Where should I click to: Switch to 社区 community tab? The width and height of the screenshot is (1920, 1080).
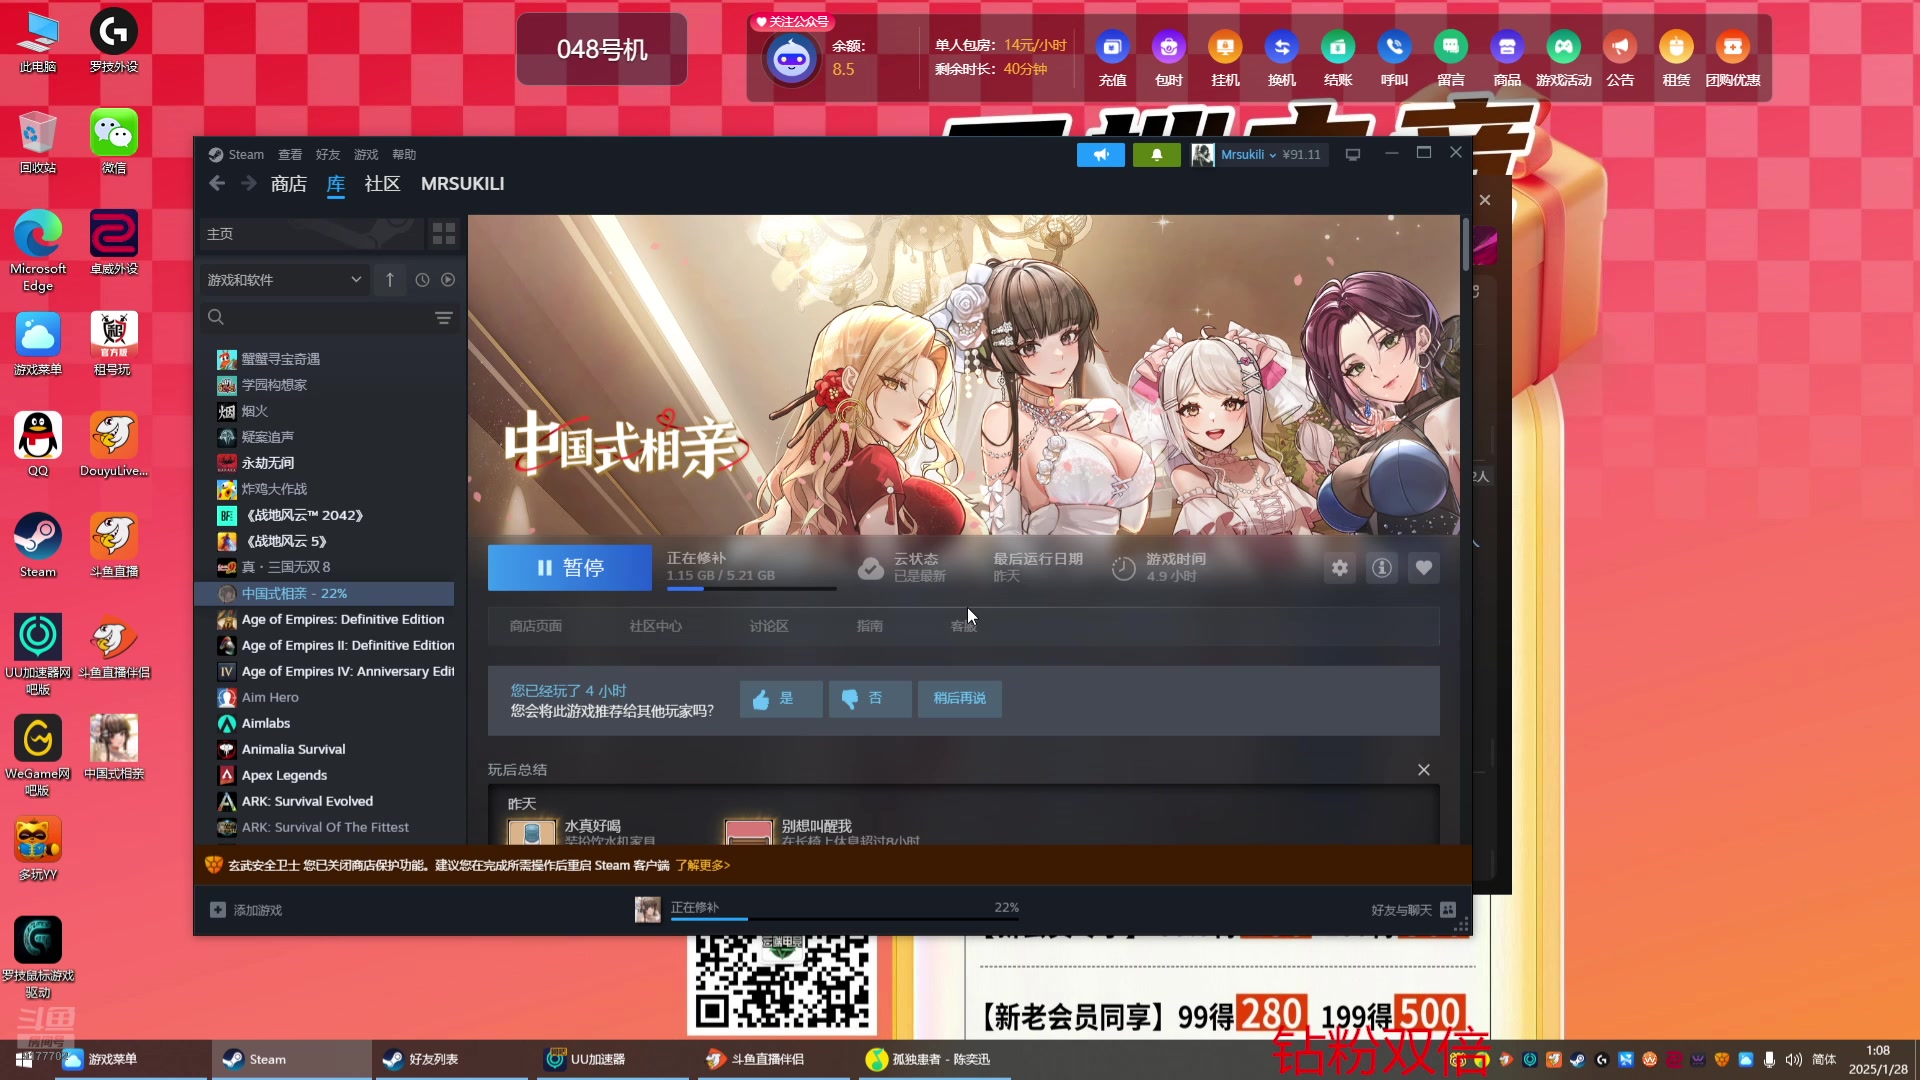coord(383,184)
